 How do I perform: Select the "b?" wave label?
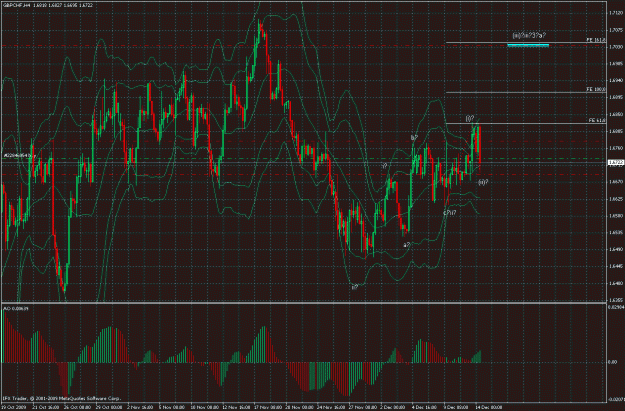pyautogui.click(x=414, y=138)
